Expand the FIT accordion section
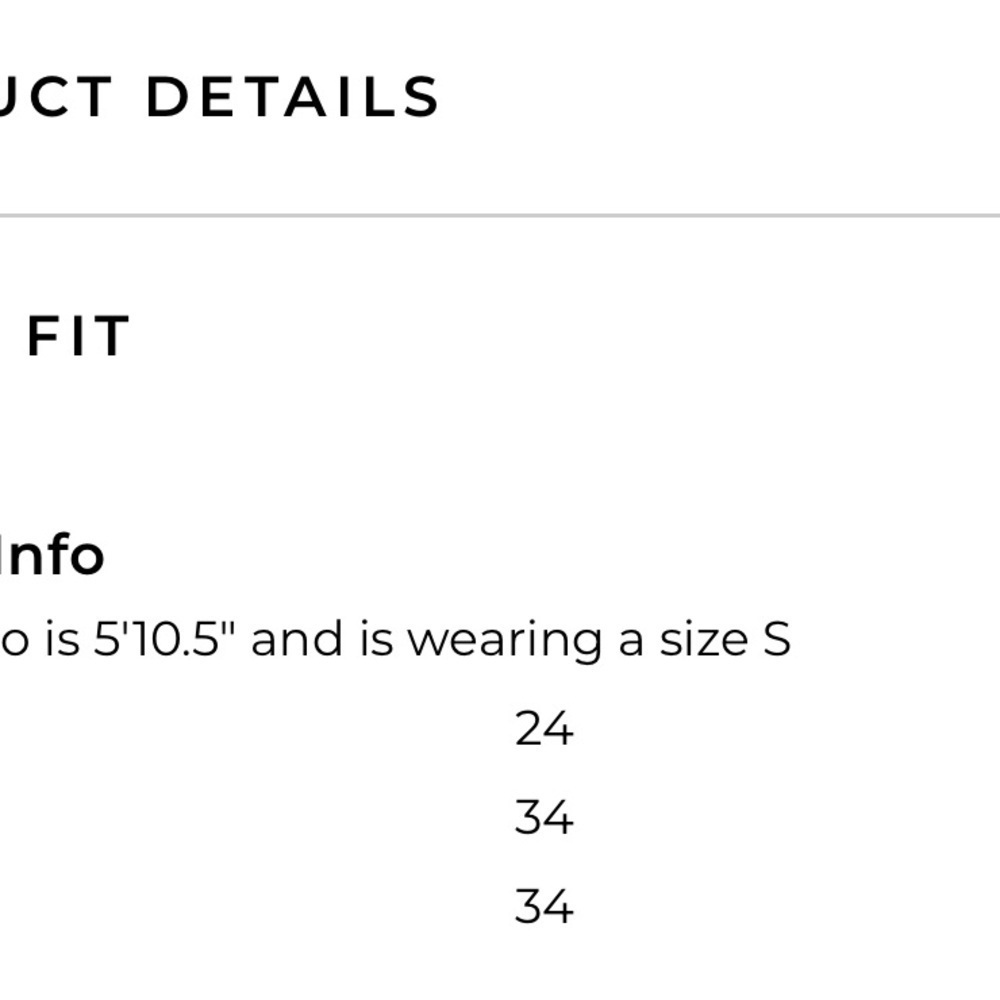The width and height of the screenshot is (1000, 1000). pyautogui.click(x=78, y=335)
